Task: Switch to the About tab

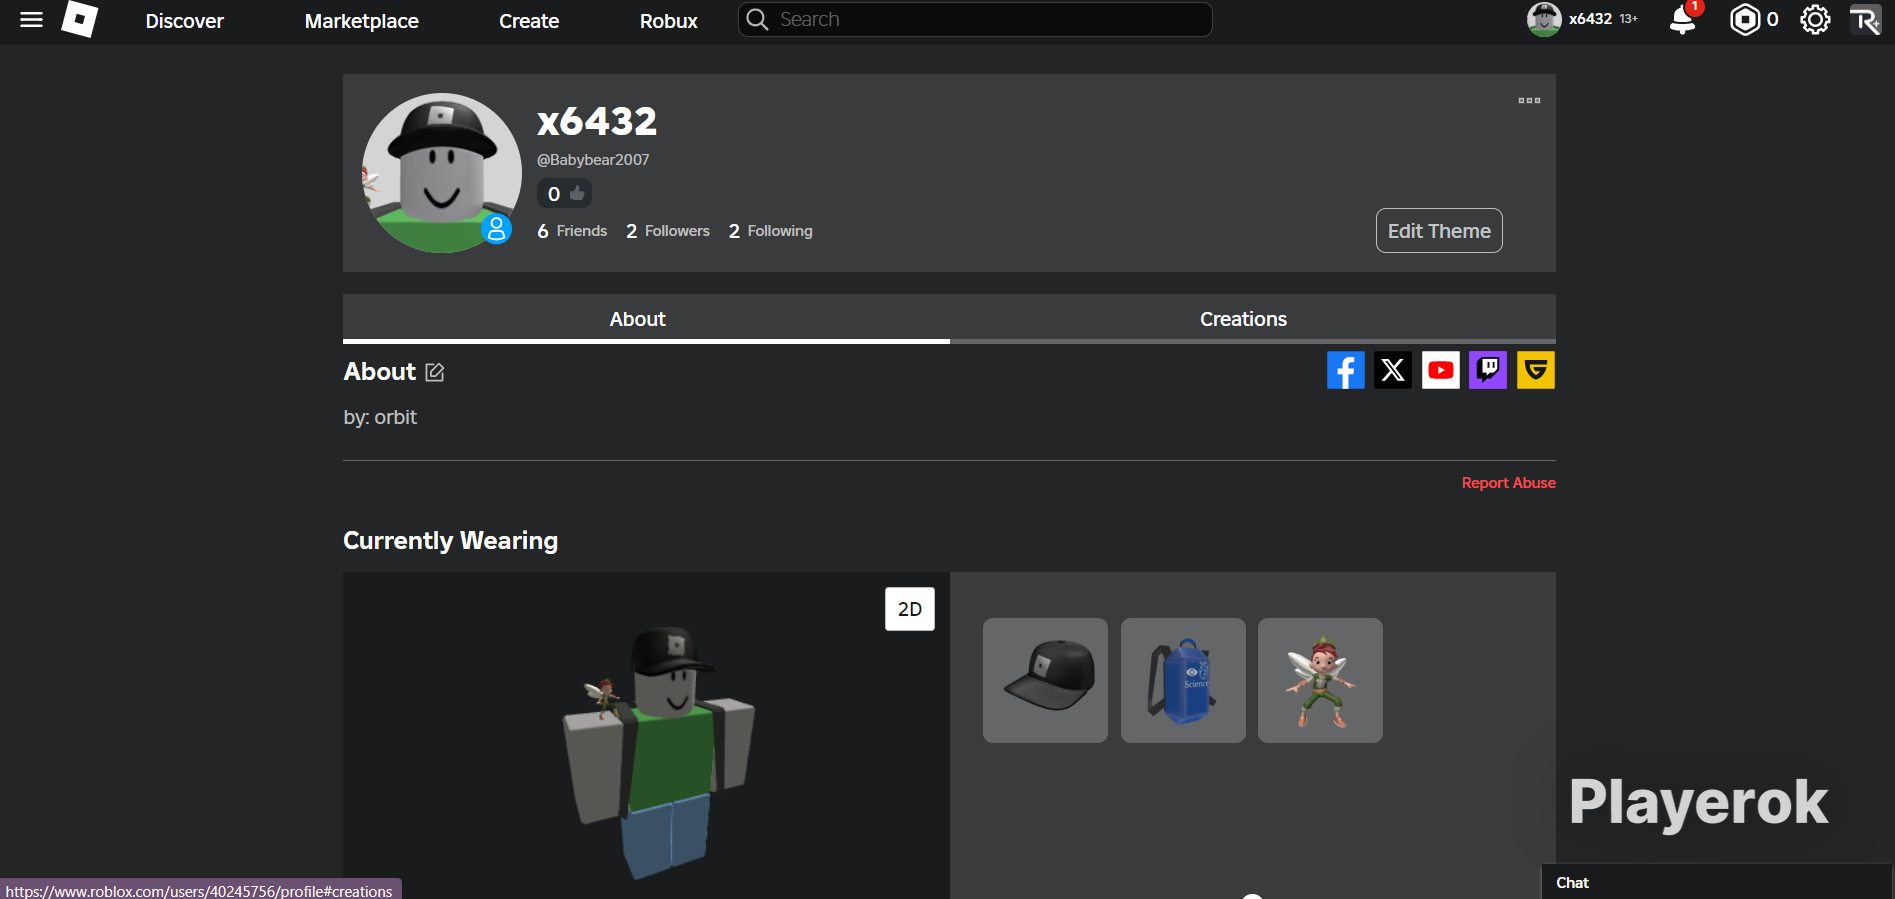Action: click(646, 319)
